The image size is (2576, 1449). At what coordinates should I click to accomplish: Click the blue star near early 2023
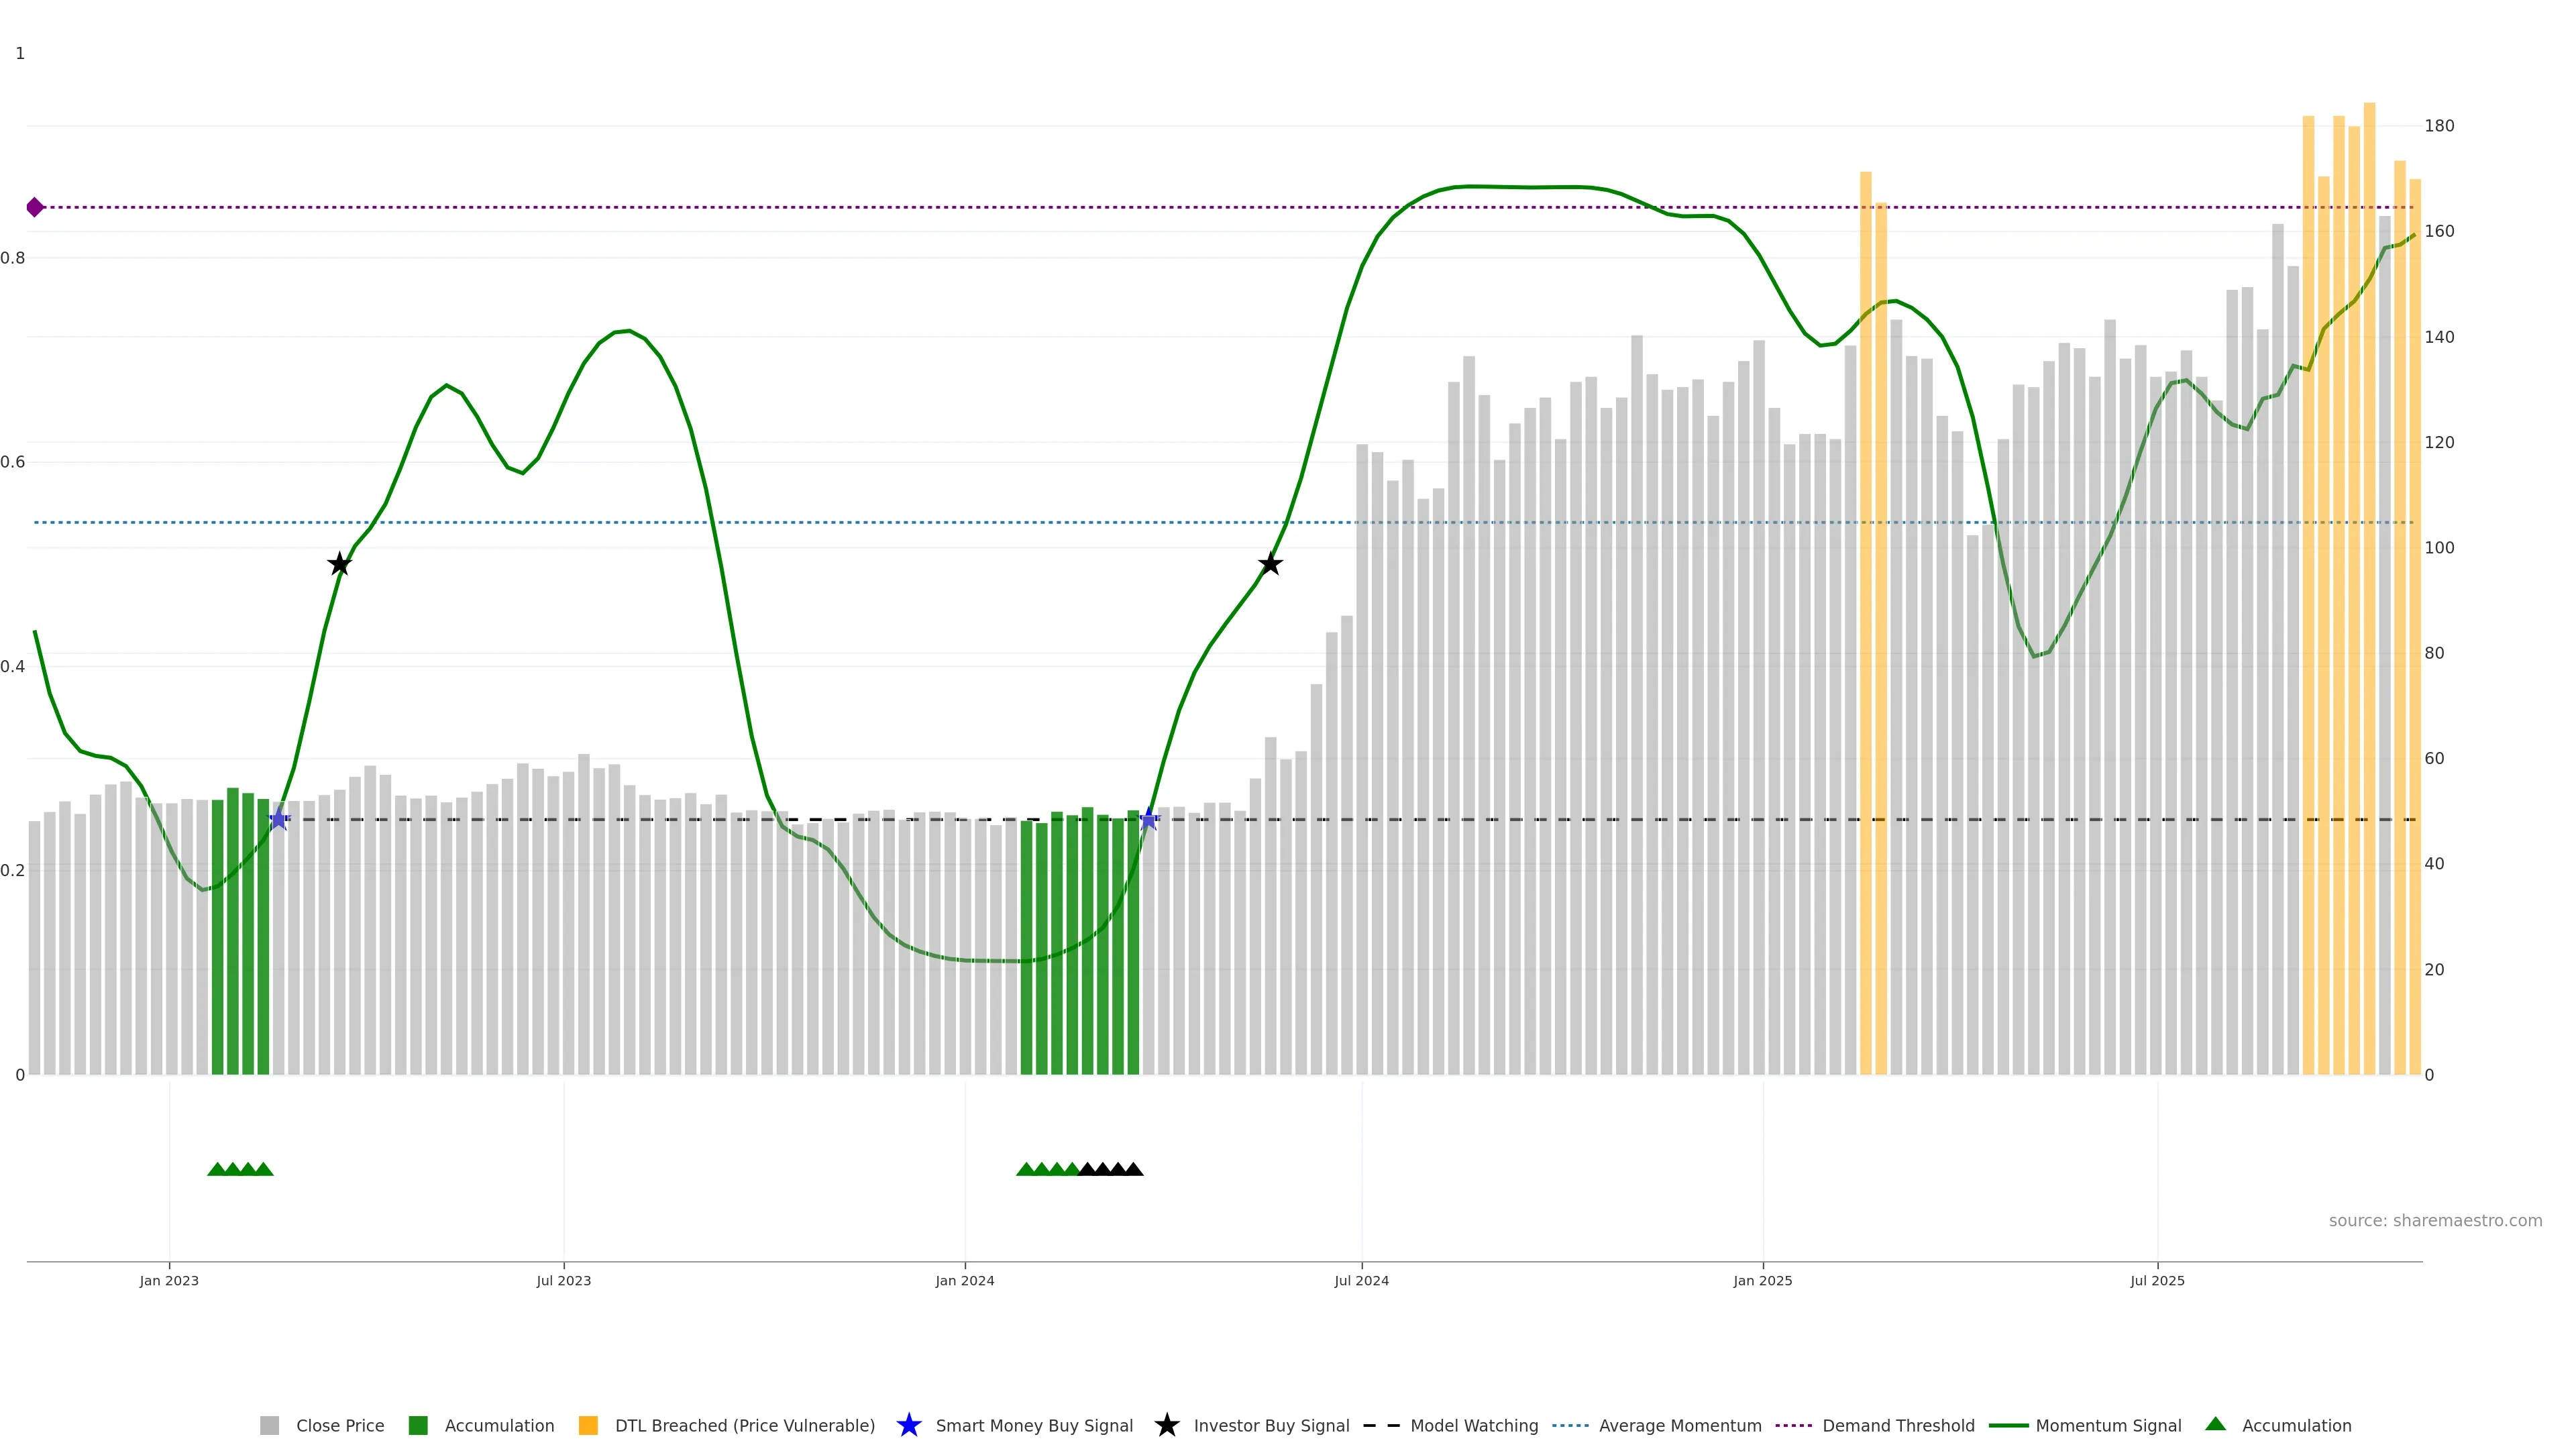pos(279,819)
